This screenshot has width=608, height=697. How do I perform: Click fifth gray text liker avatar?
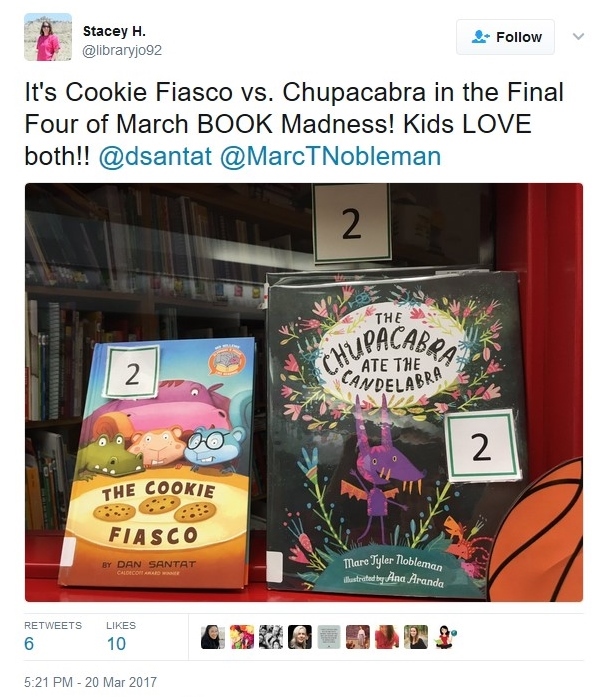pos(329,637)
